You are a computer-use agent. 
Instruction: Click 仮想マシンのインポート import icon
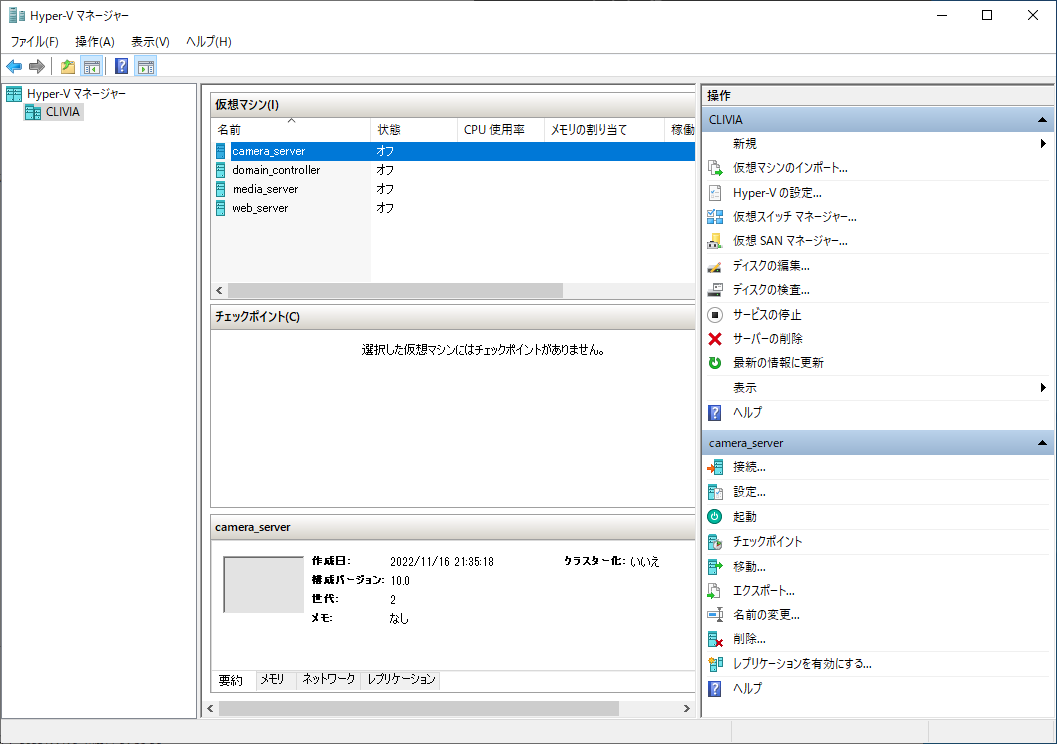click(715, 168)
